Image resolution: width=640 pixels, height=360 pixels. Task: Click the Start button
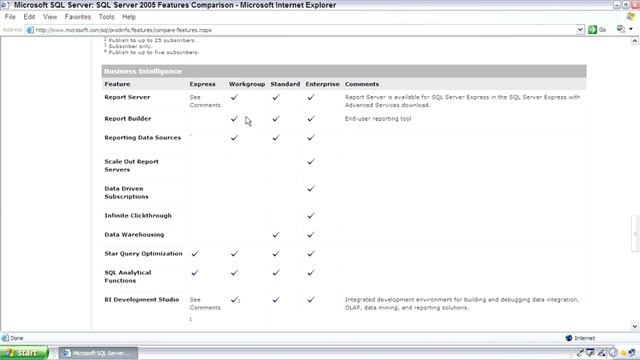(x=24, y=353)
